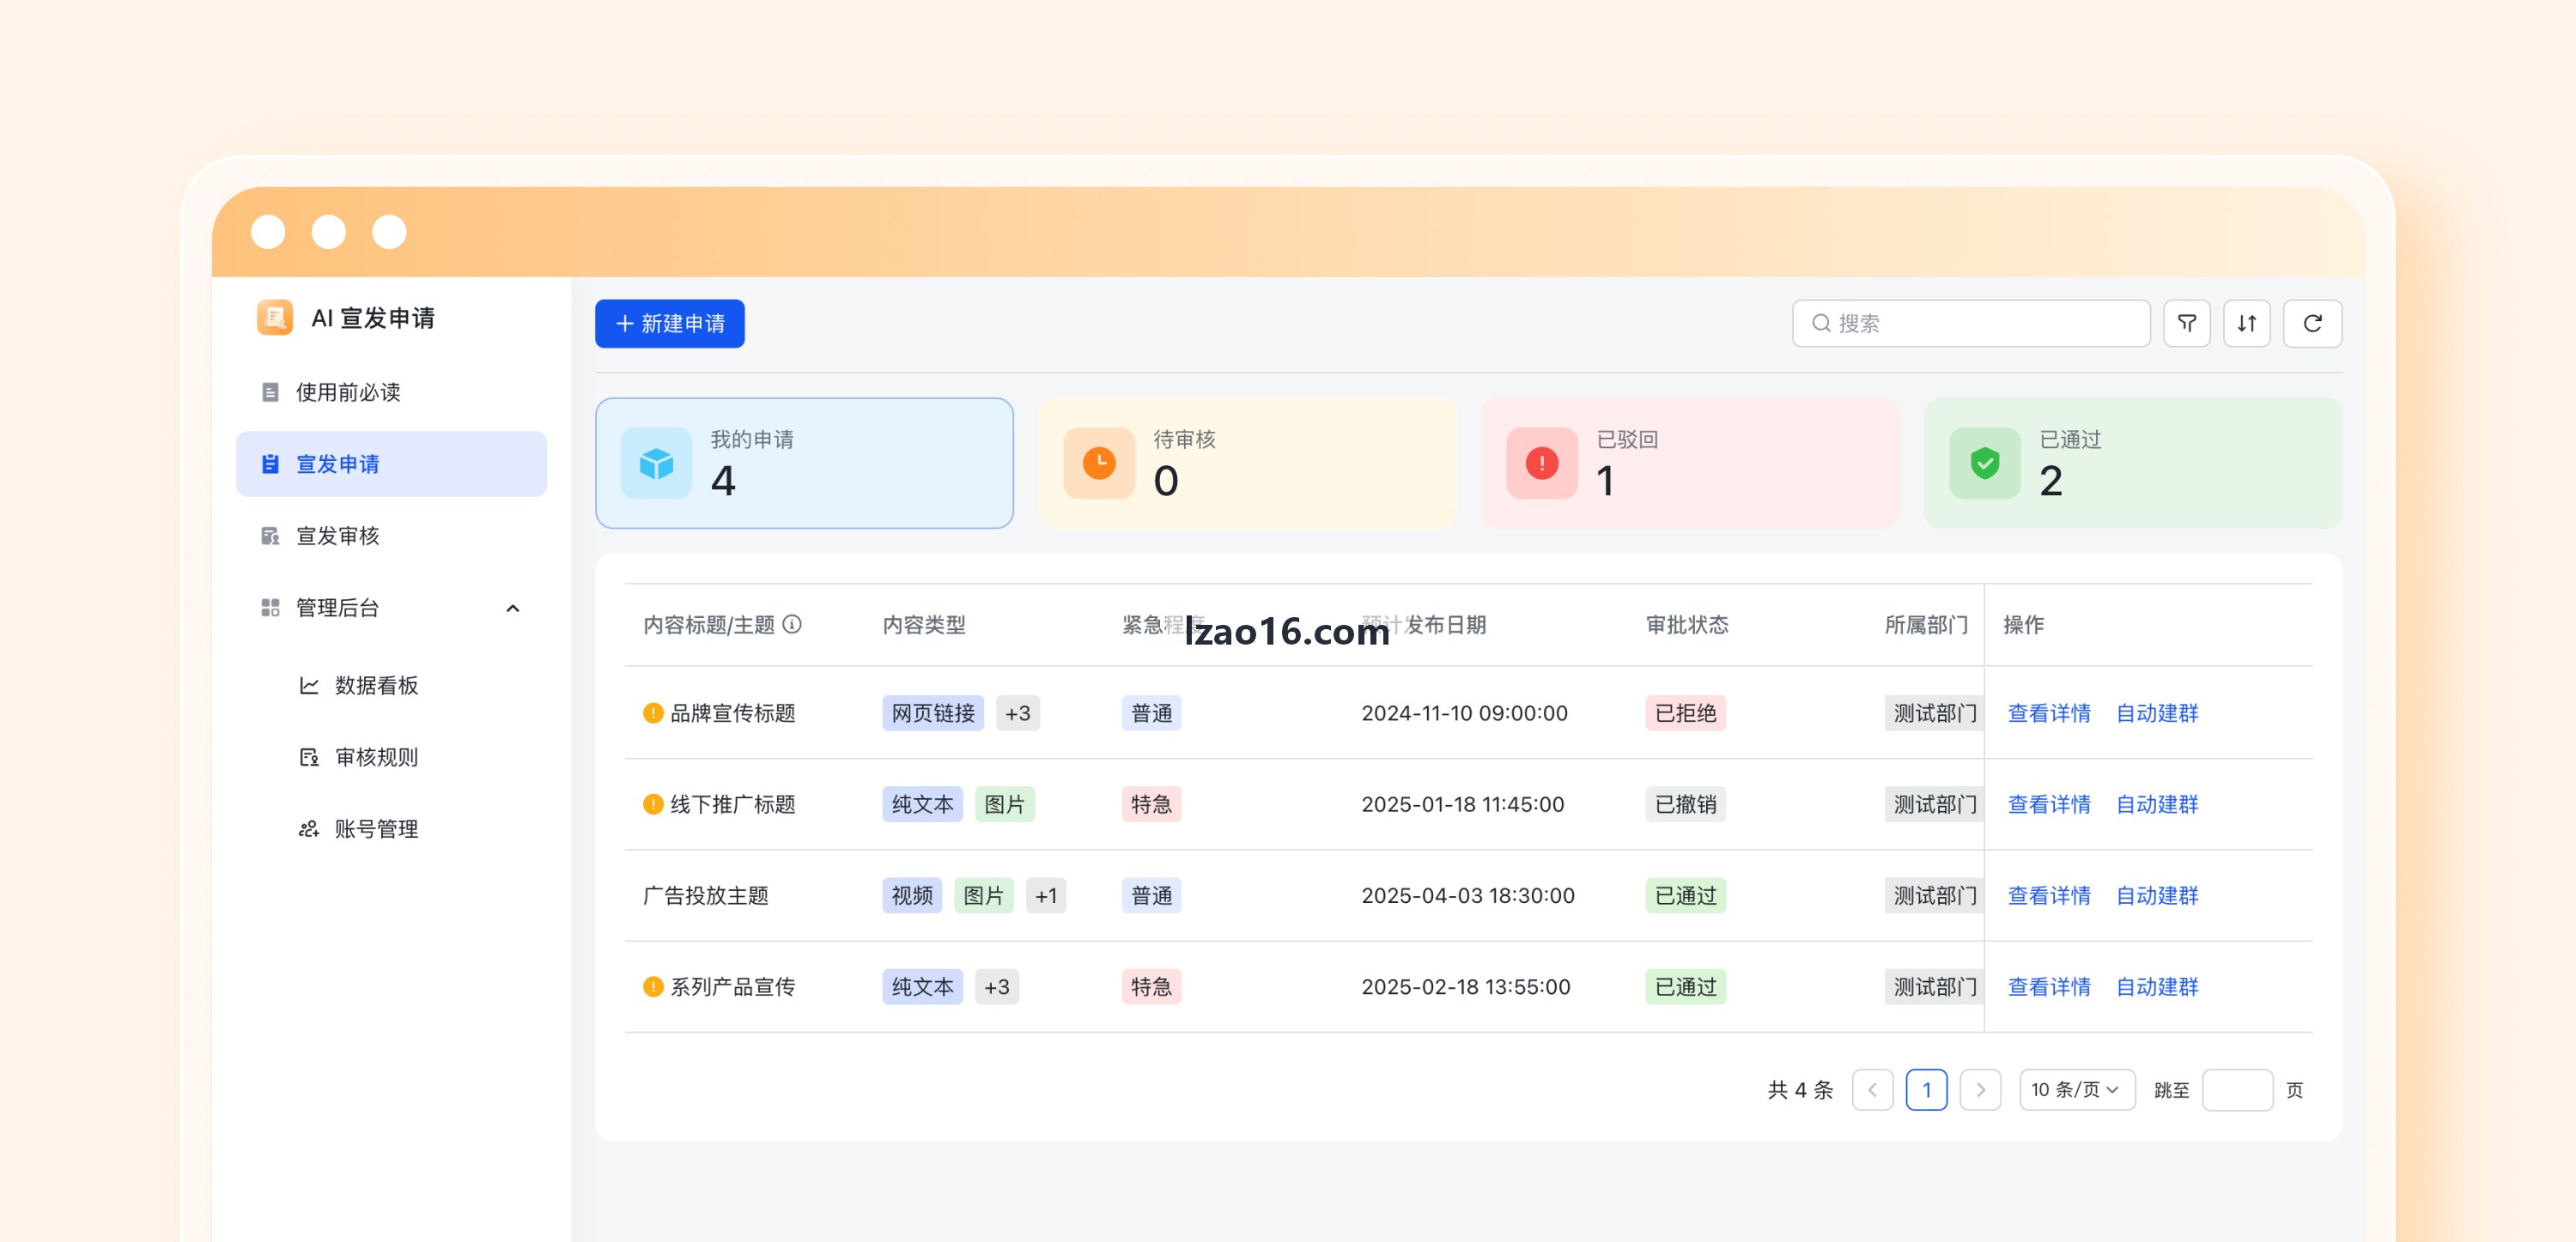Click the 审批状态 column header
The image size is (2576, 1242).
(x=1686, y=624)
